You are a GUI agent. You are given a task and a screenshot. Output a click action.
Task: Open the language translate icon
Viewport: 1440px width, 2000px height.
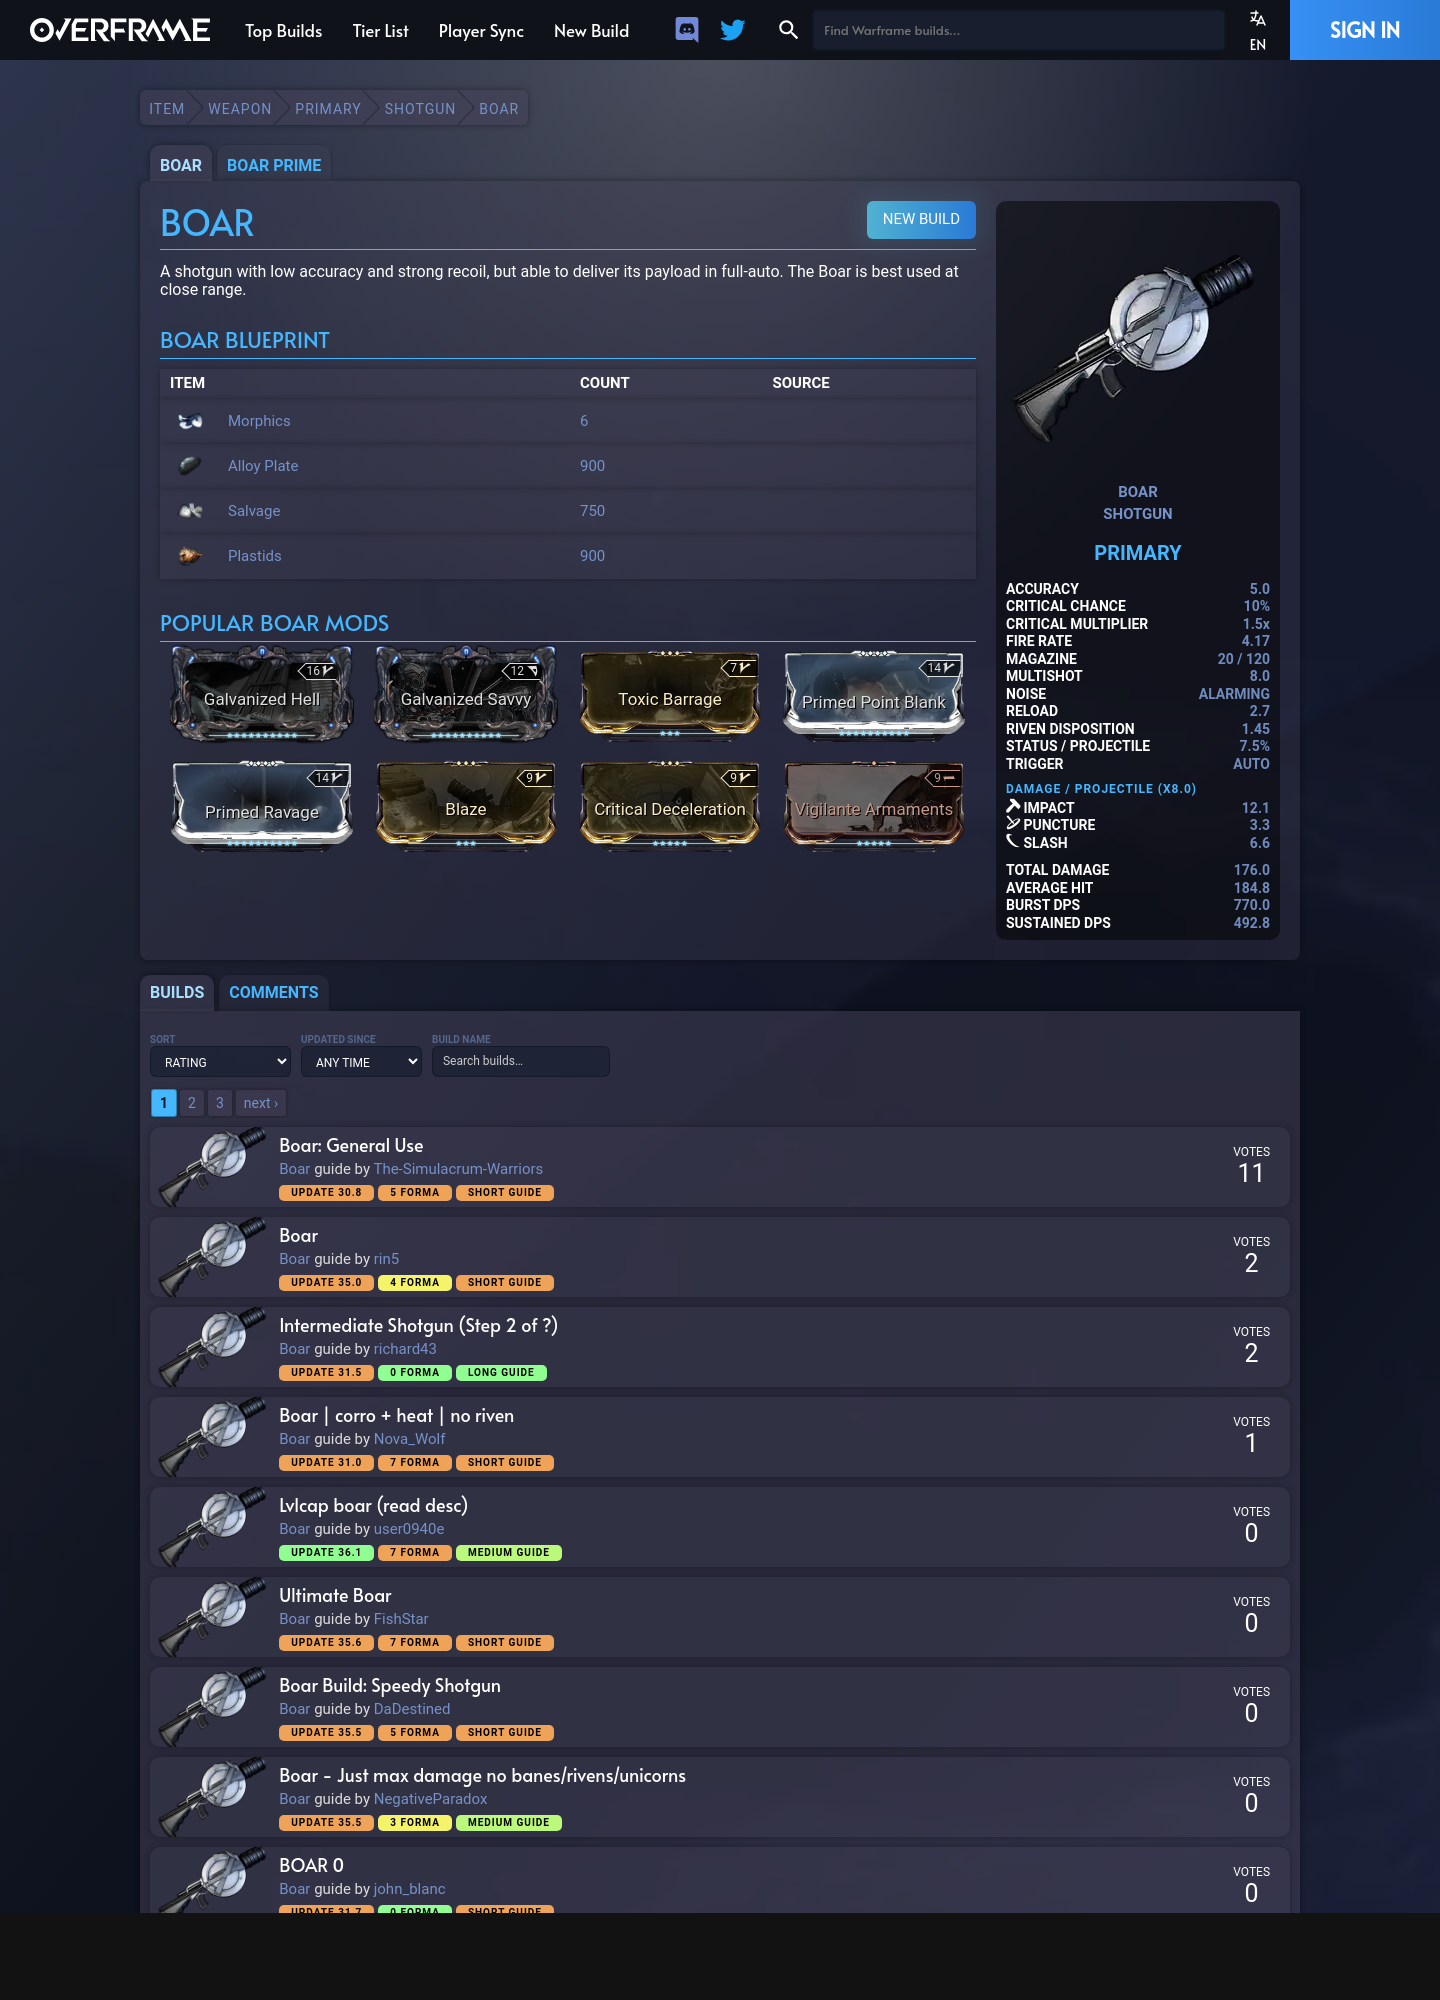1258,19
